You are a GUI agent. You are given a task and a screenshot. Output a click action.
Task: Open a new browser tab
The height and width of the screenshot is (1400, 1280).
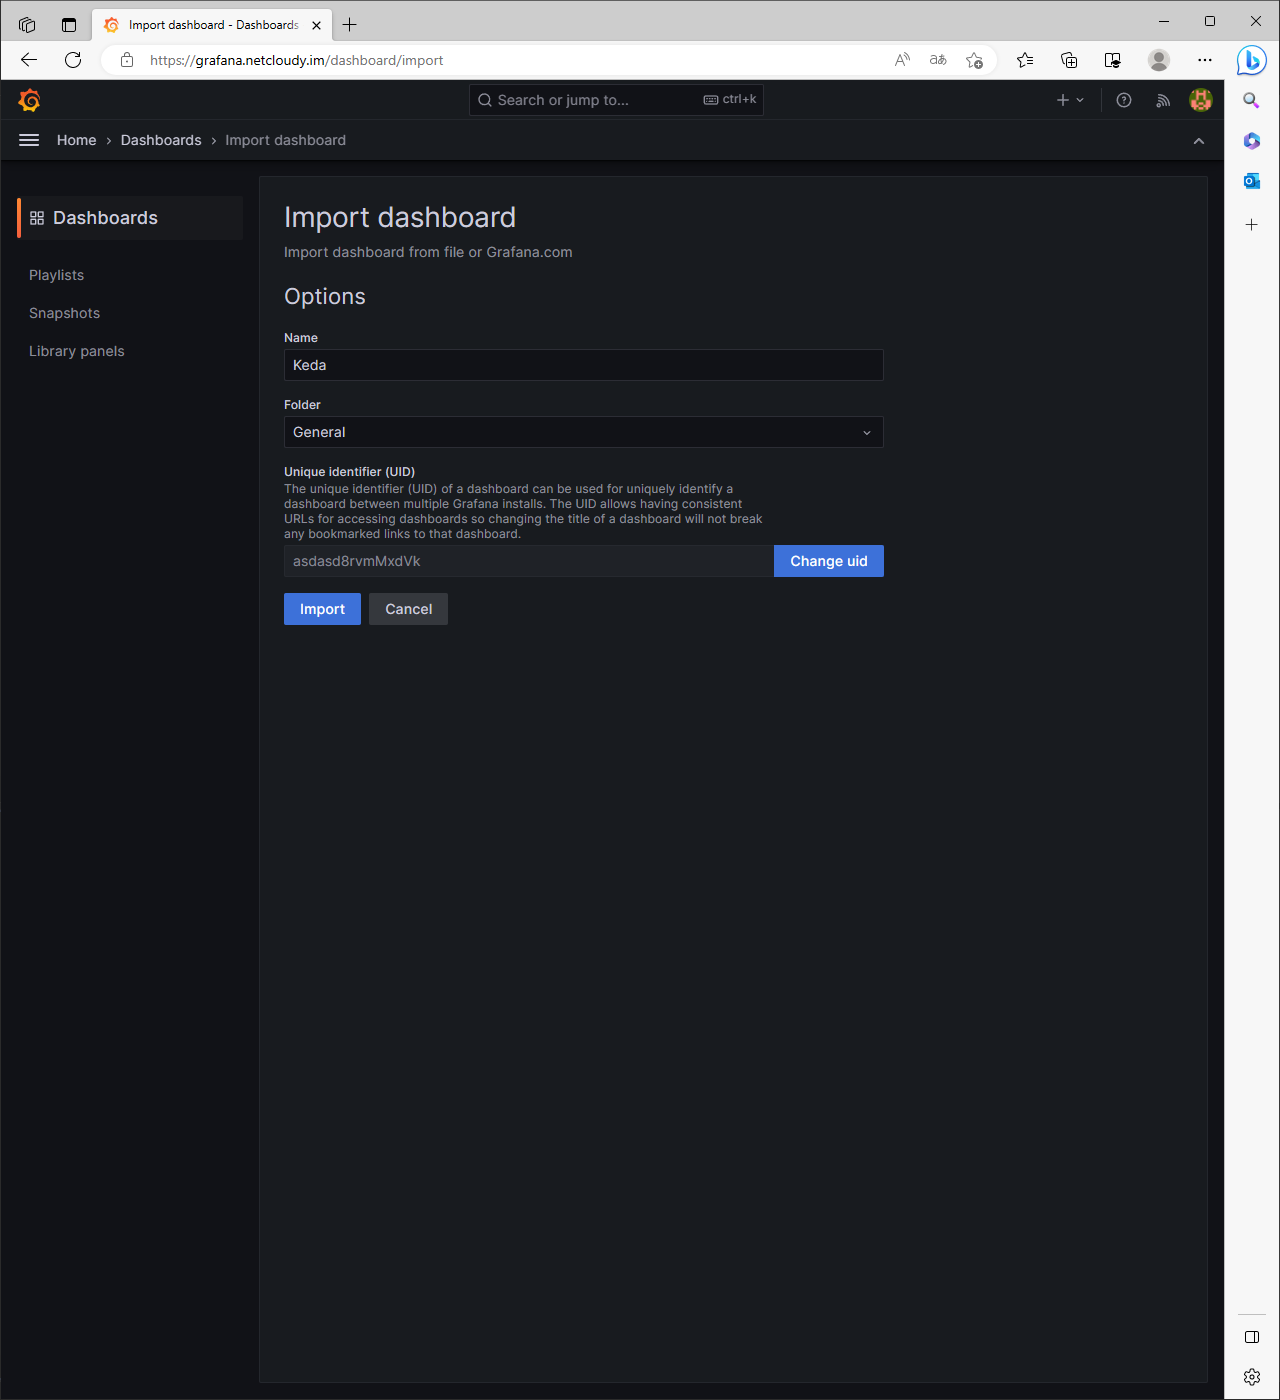pyautogui.click(x=349, y=24)
